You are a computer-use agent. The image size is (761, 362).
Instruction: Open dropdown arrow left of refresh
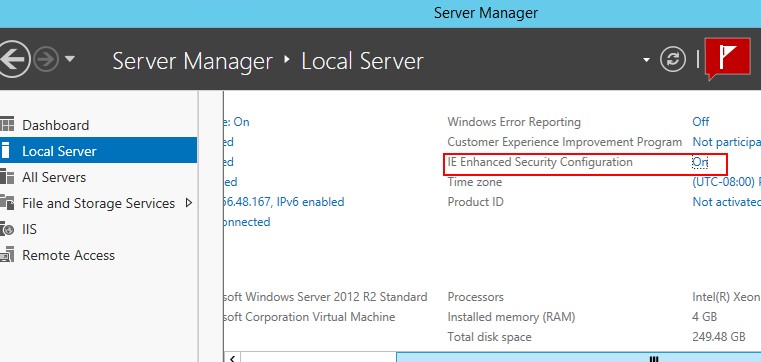tap(646, 60)
